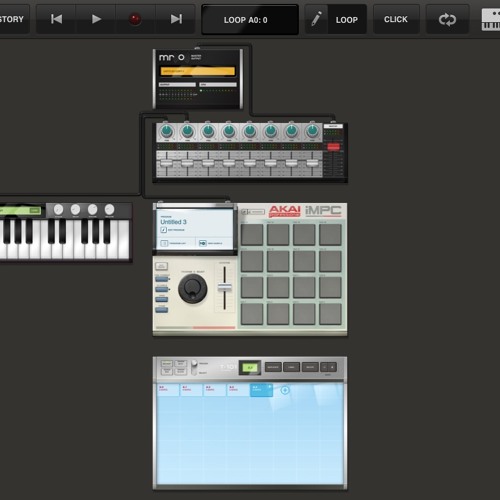The height and width of the screenshot is (500, 500).
Task: Add a pattern with the circled plus icon
Action: tap(285, 390)
